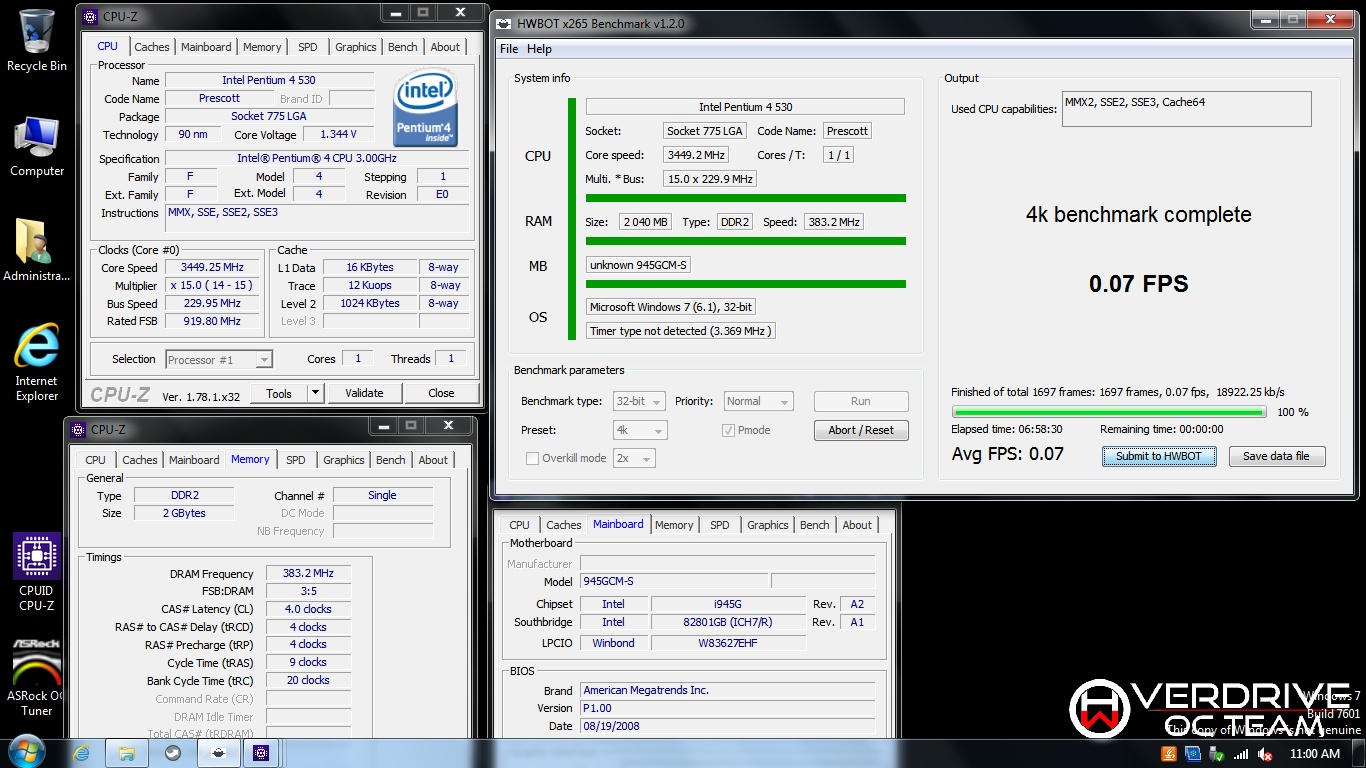Enable the Overkill mode checkbox

coord(532,458)
